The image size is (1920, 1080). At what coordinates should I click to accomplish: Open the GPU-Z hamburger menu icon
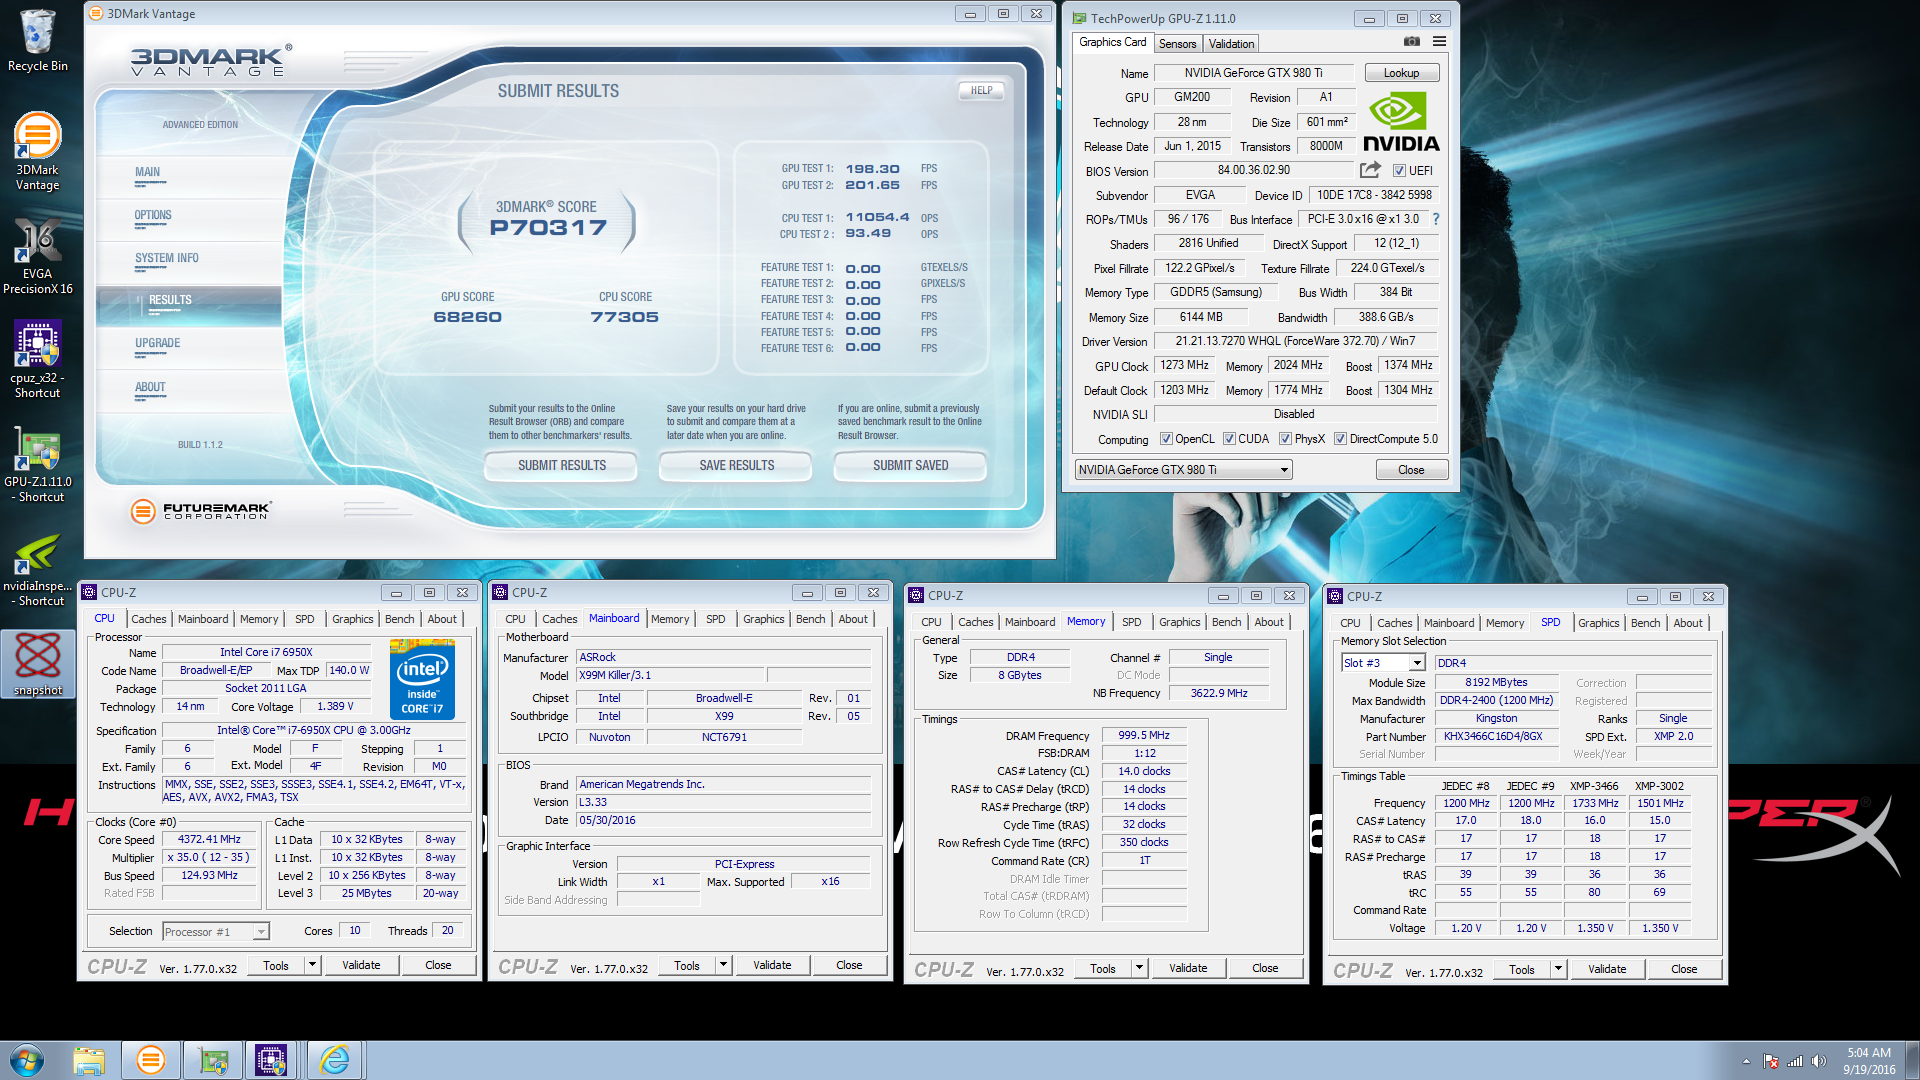pyautogui.click(x=1439, y=42)
